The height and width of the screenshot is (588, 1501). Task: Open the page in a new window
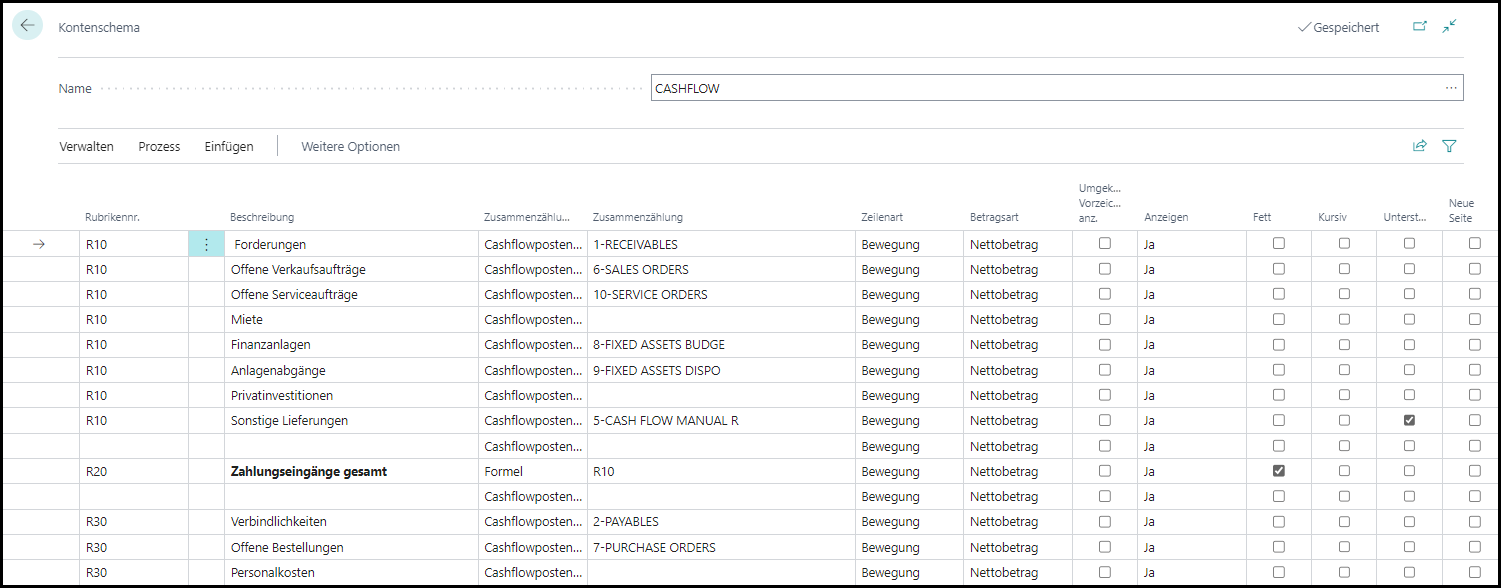1420,26
